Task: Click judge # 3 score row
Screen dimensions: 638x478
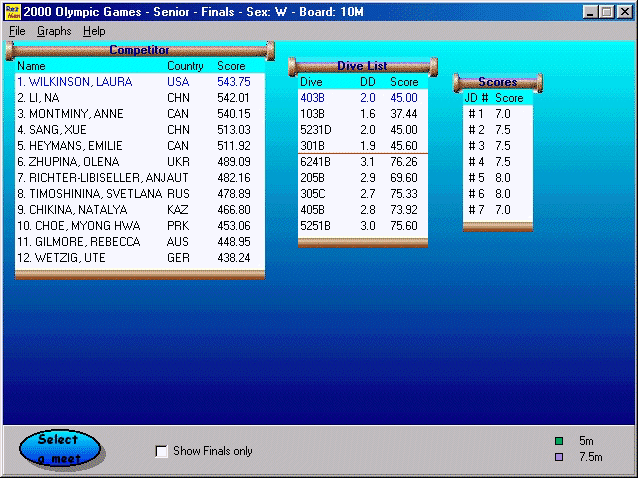Action: pos(498,146)
